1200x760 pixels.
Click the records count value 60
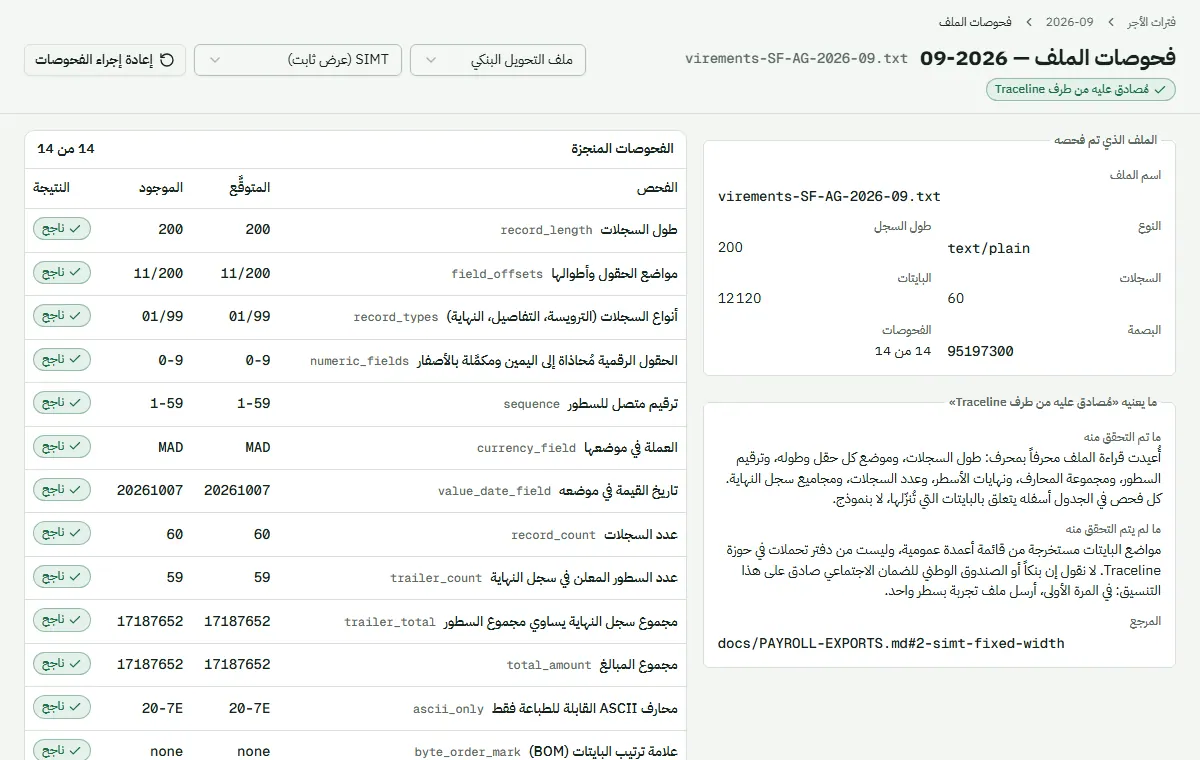(x=956, y=298)
